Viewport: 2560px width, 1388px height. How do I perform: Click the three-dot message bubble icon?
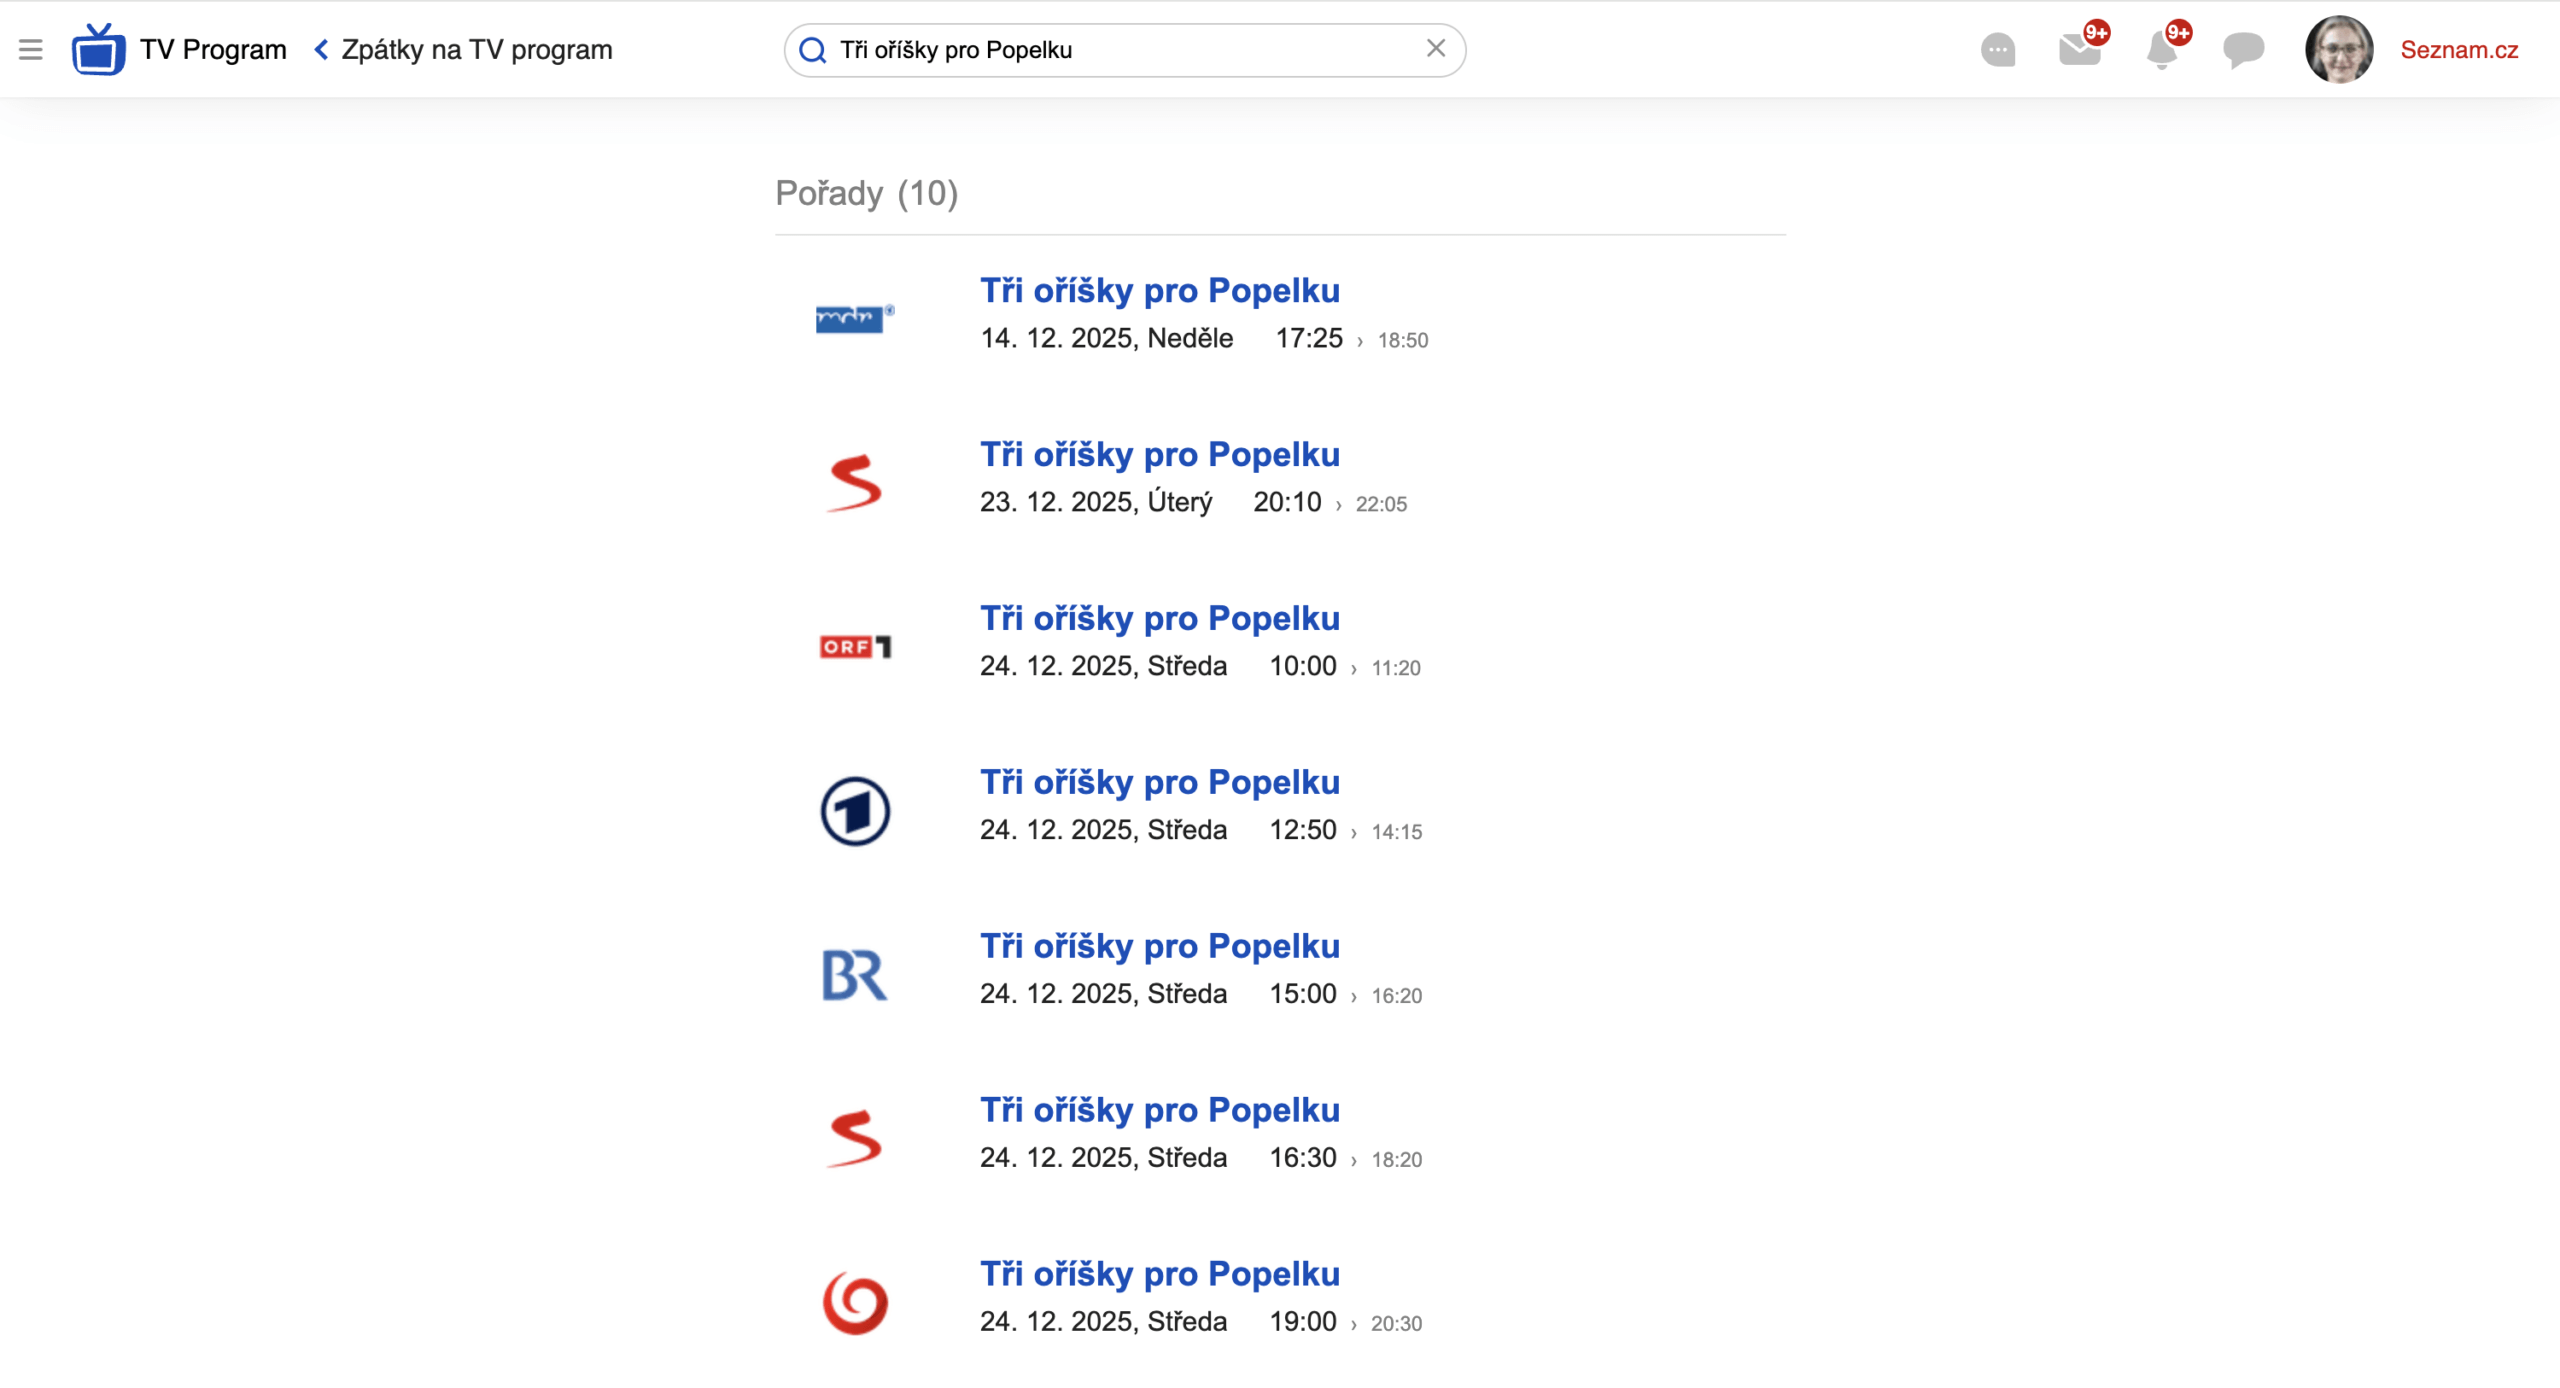pyautogui.click(x=1998, y=50)
